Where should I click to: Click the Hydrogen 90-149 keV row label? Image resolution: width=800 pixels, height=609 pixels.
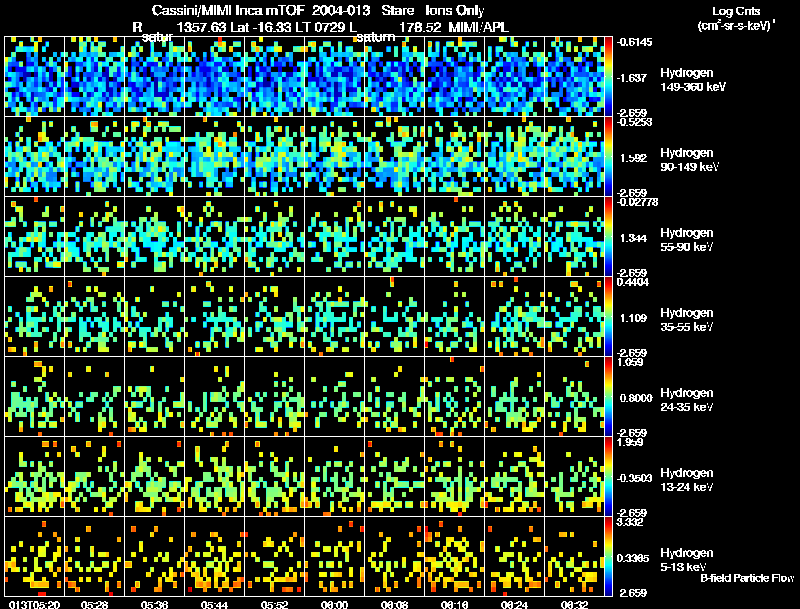(690, 160)
